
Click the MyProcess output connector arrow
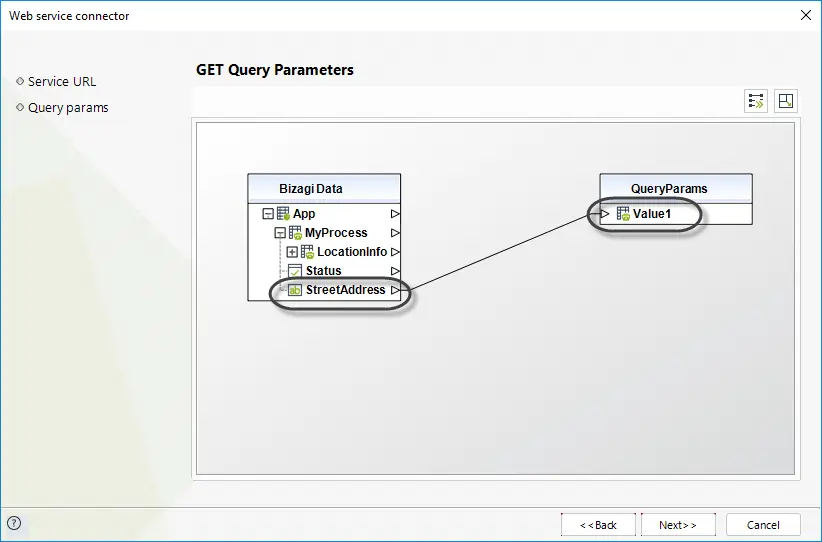[x=395, y=233]
